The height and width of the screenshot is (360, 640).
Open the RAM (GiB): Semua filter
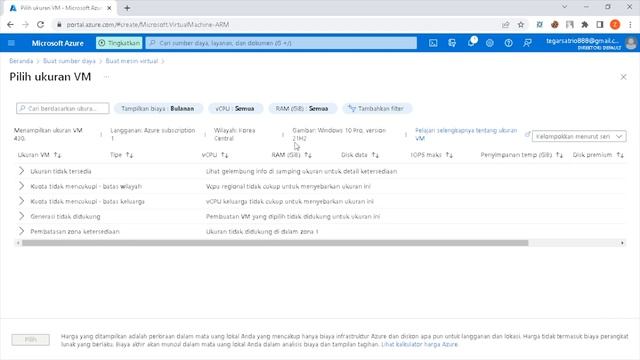pos(302,109)
